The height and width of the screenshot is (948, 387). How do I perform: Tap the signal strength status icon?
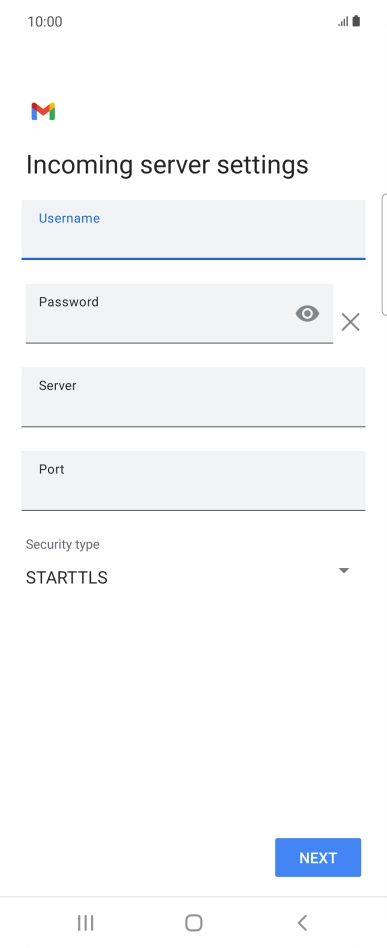(343, 22)
